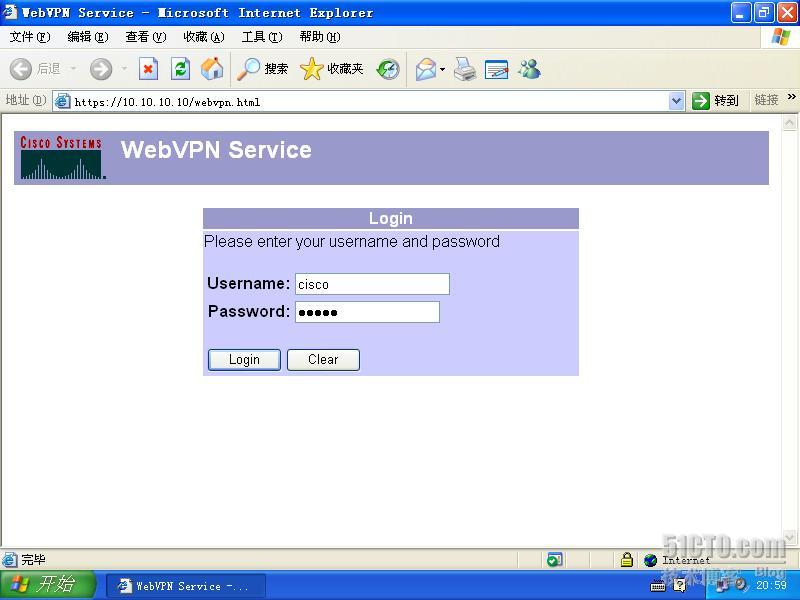The height and width of the screenshot is (600, 800).
Task: Stop page loading with the red X icon
Action: pos(148,69)
